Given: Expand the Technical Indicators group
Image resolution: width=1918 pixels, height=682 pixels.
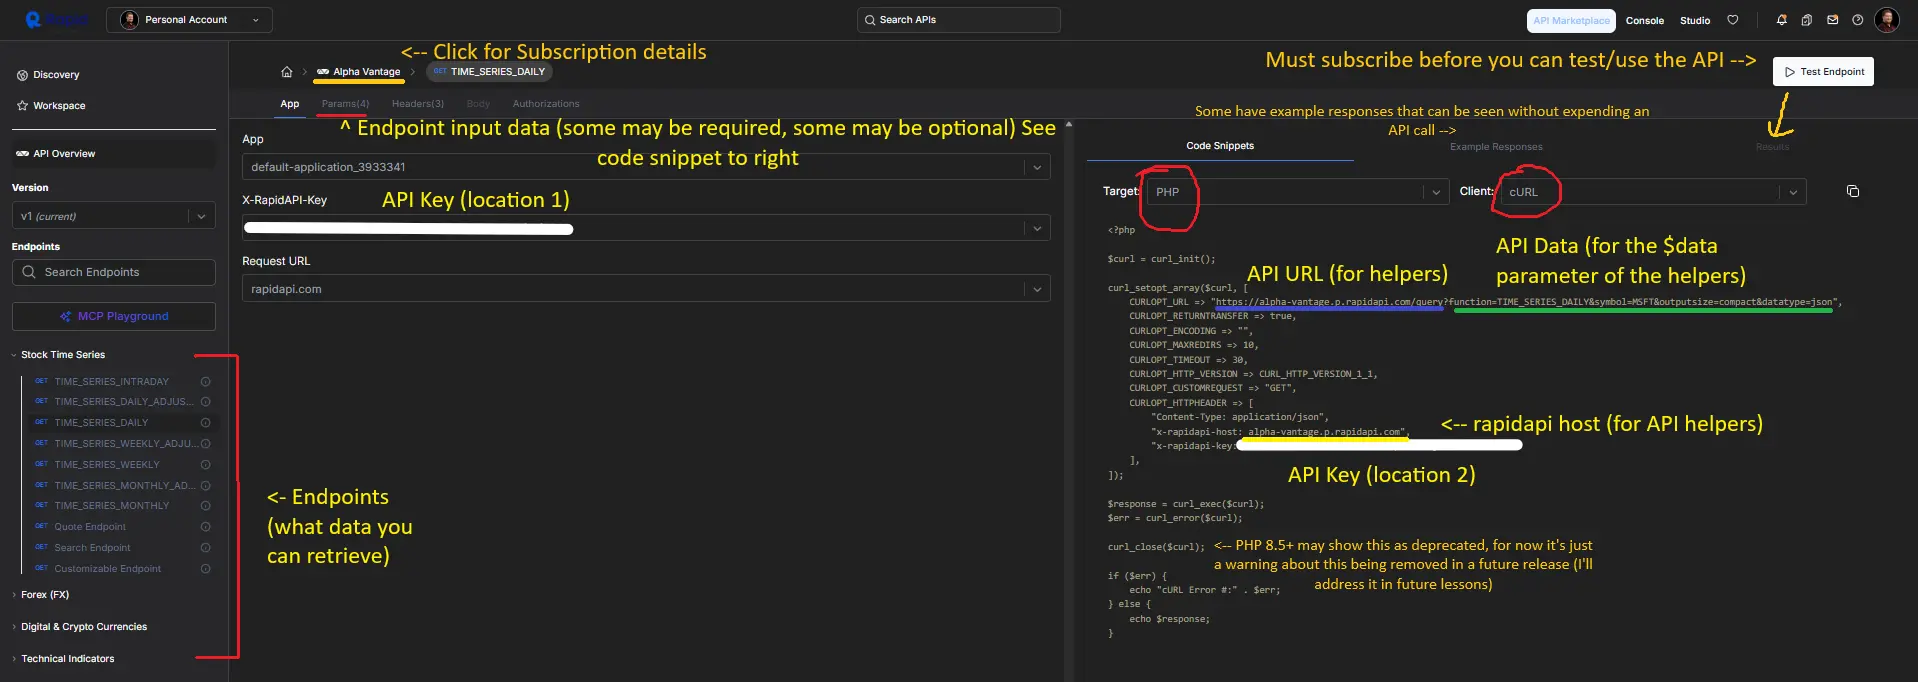Looking at the screenshot, I should tap(67, 659).
